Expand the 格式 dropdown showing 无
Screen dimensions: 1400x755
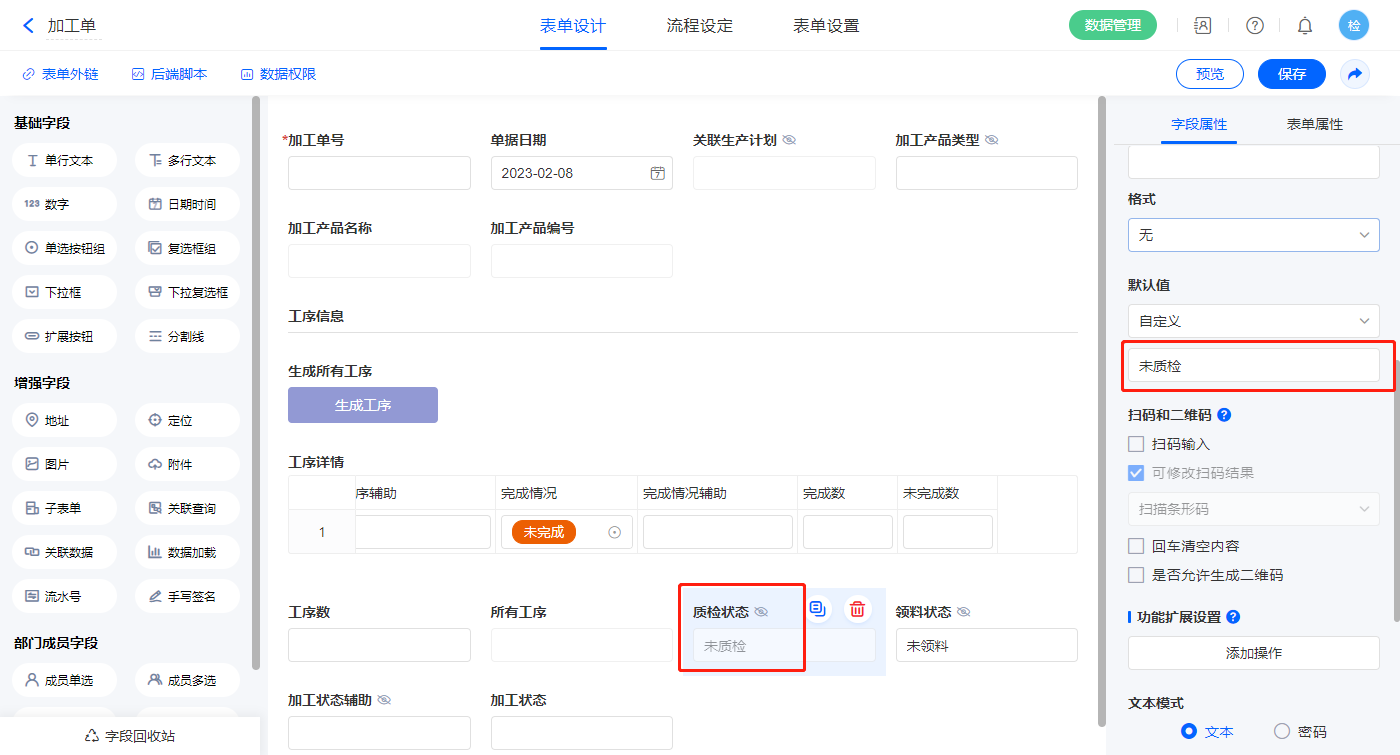[x=1253, y=235]
